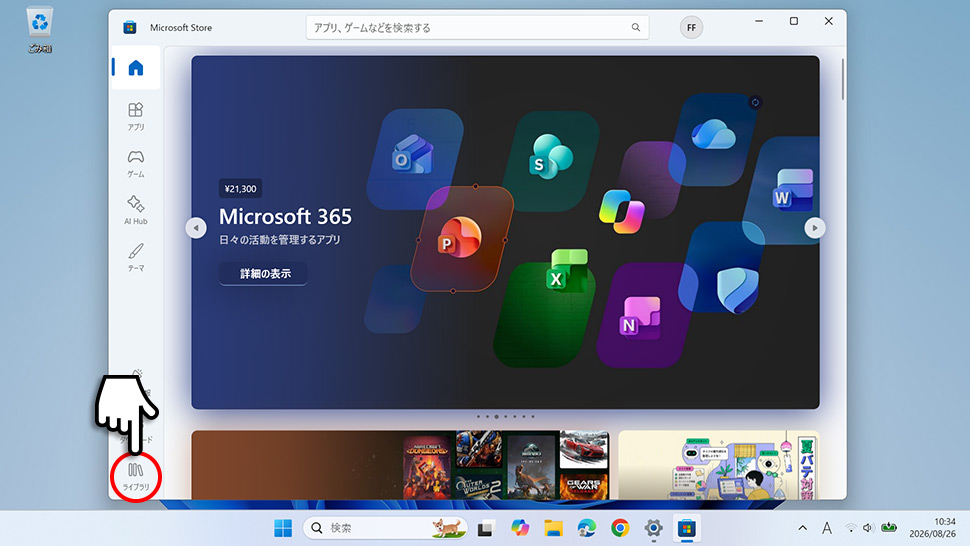Click the Microsoft Store logo in title bar
Viewport: 970px width, 546px height.
pyautogui.click(x=129, y=27)
